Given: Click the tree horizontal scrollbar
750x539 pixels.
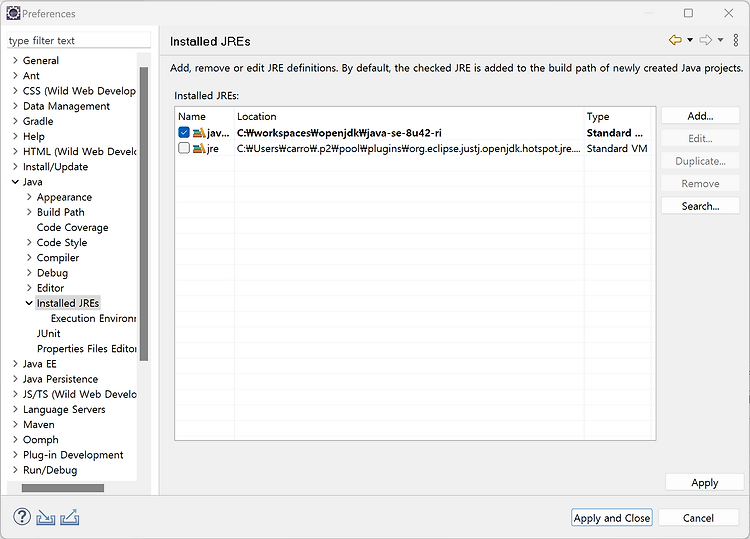Looking at the screenshot, I should pos(63,488).
